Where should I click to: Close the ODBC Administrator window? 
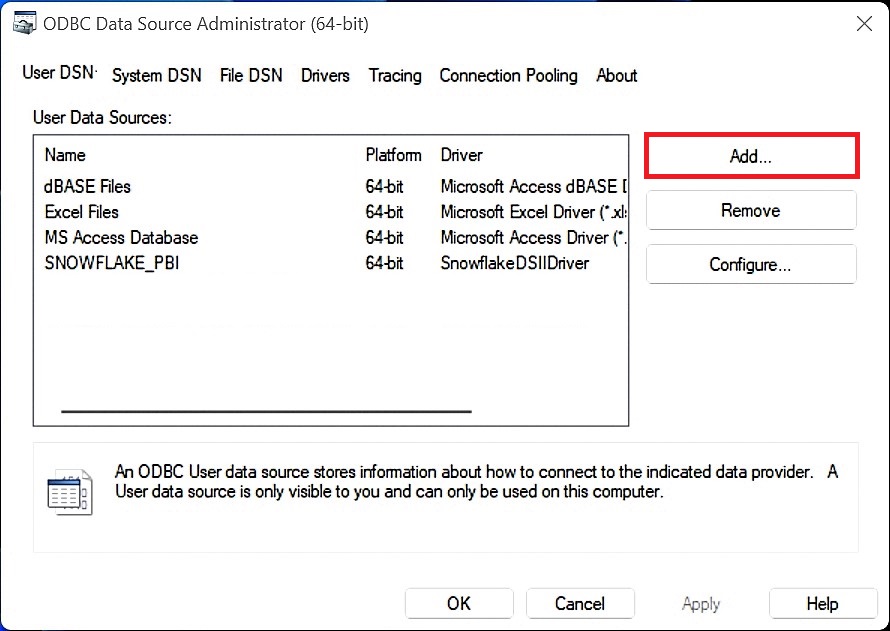[x=864, y=24]
